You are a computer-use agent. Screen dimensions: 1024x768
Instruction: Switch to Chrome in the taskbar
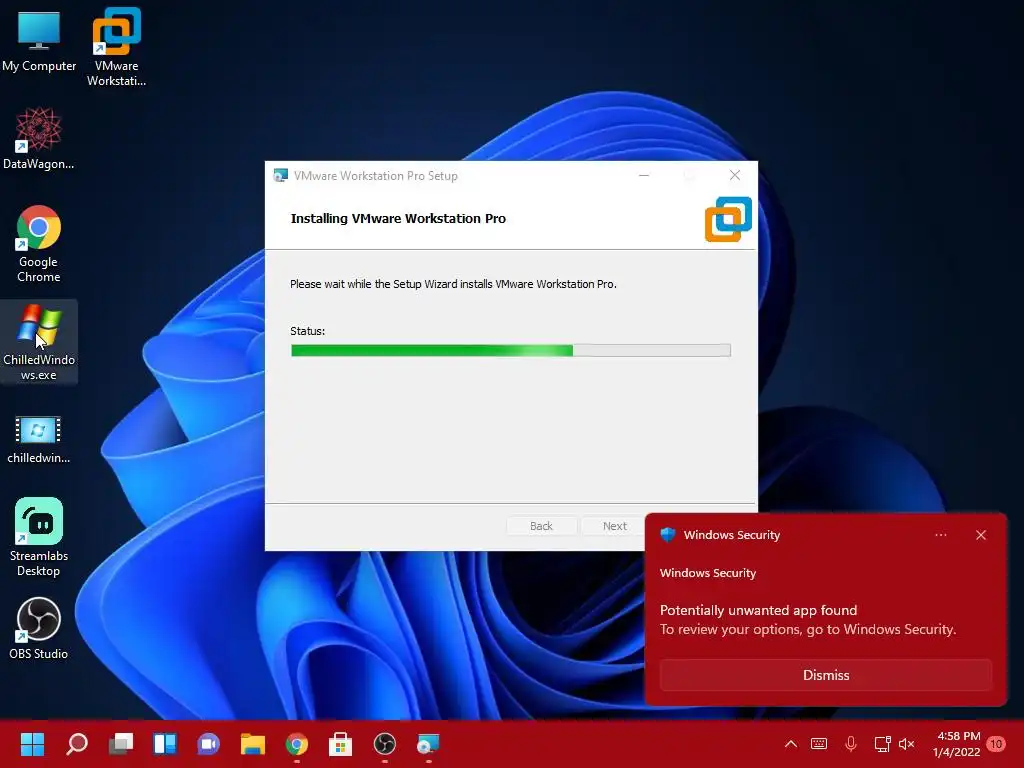(296, 744)
